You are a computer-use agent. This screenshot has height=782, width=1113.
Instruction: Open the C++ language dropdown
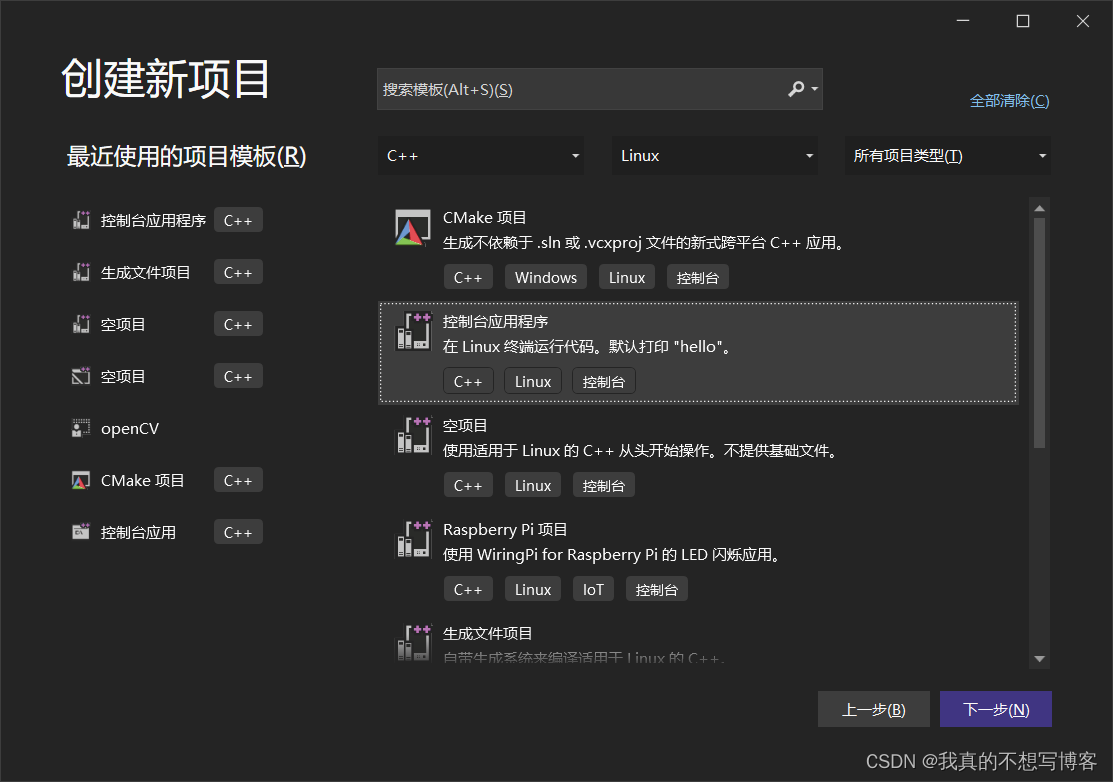[480, 155]
